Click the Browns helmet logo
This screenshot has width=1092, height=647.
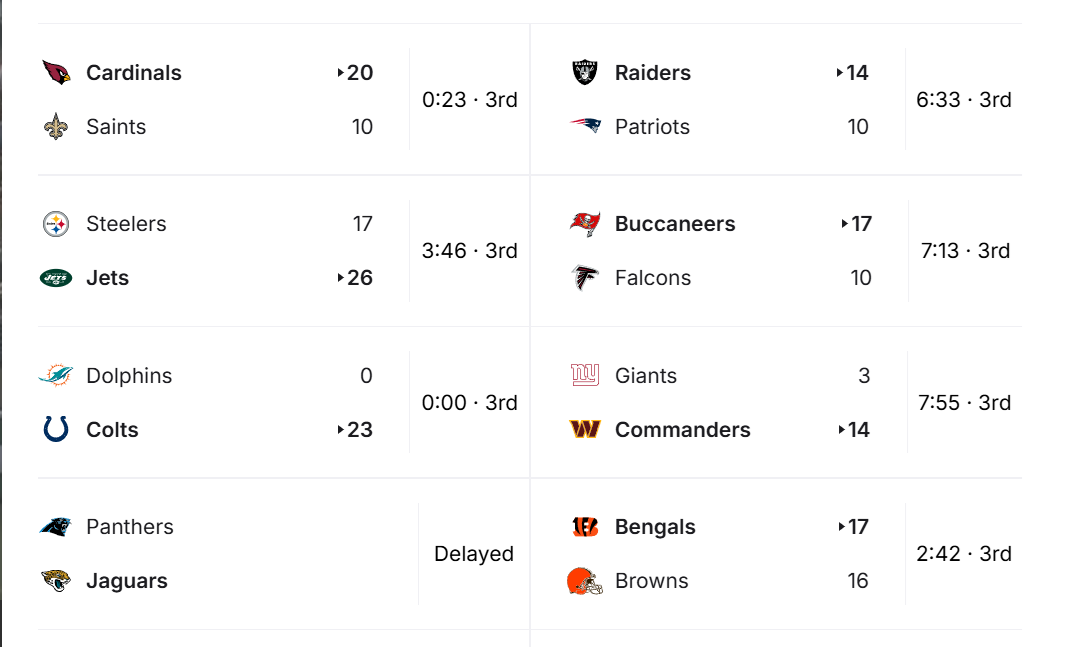585,581
